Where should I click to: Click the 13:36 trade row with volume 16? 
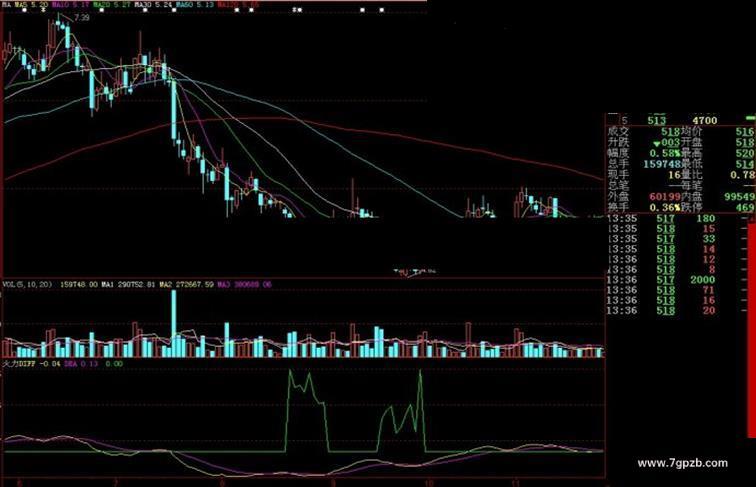pyautogui.click(x=662, y=300)
